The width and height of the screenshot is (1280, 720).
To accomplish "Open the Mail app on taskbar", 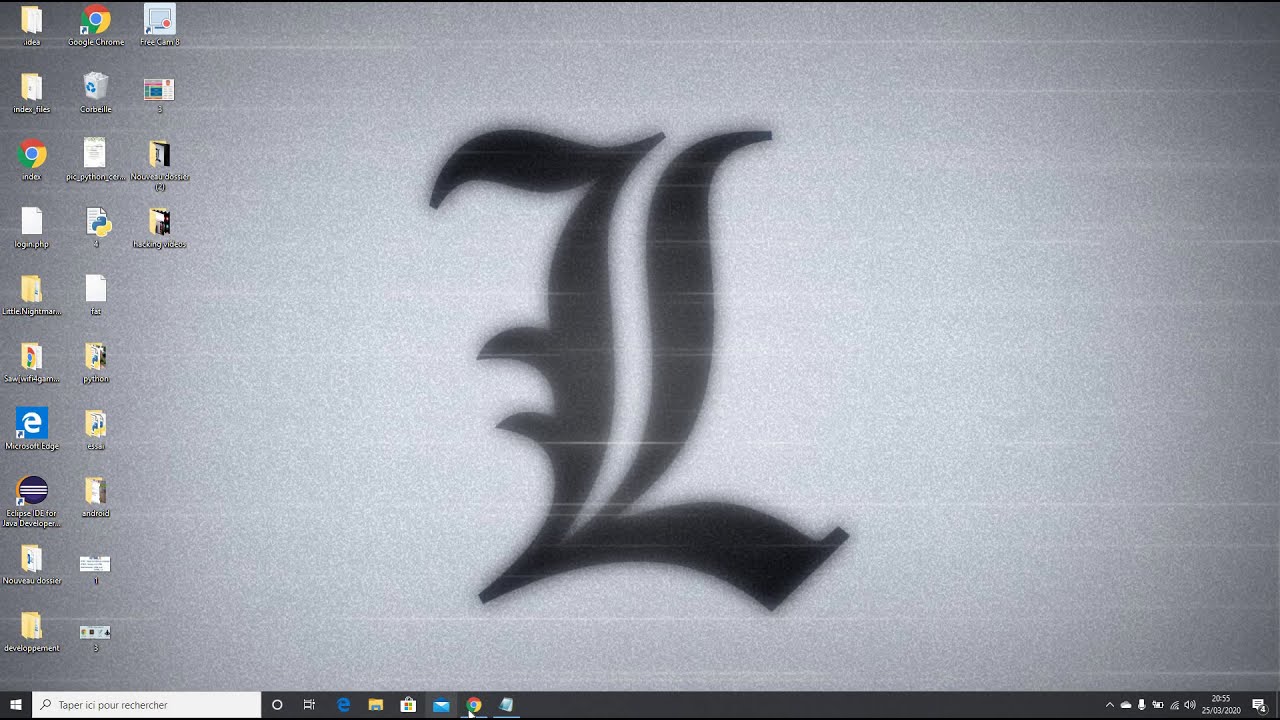I will (x=441, y=705).
